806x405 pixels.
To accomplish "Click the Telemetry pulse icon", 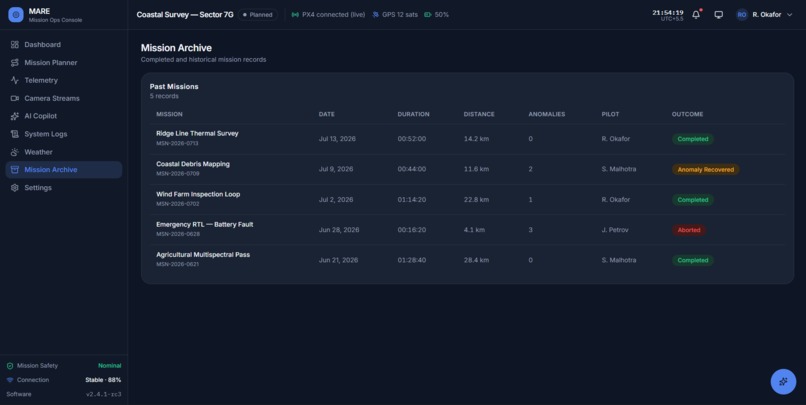I will [14, 80].
